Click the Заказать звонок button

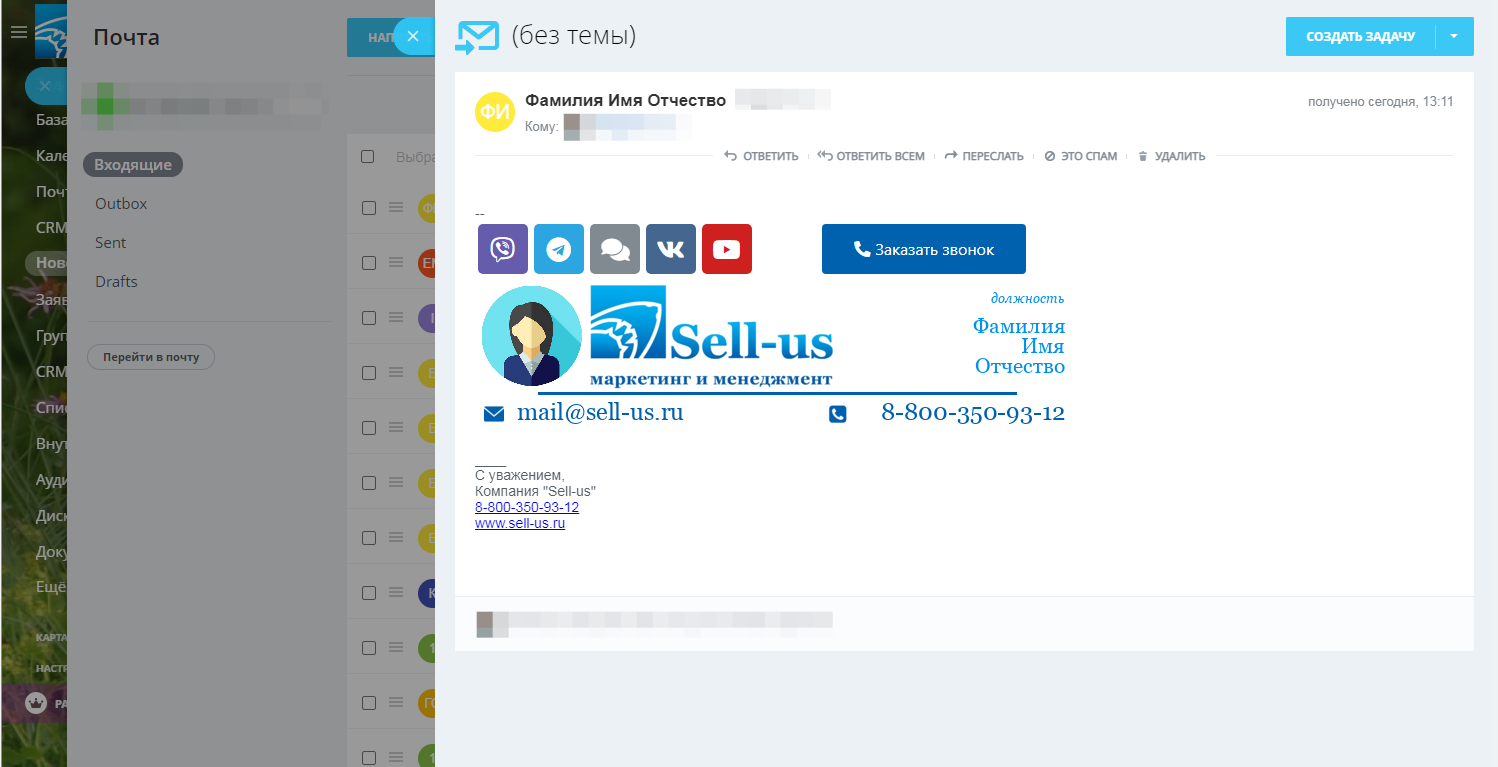click(x=924, y=249)
